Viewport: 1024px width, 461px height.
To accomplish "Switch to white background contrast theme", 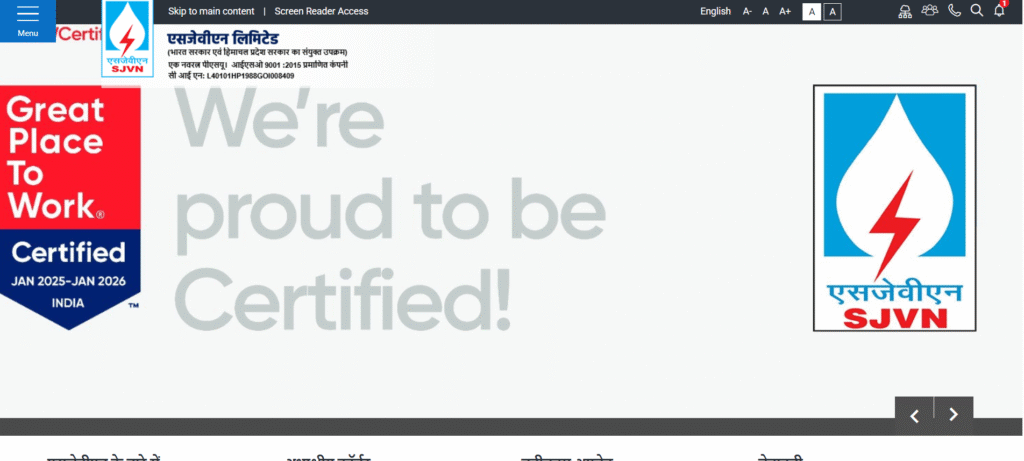I will pos(812,12).
